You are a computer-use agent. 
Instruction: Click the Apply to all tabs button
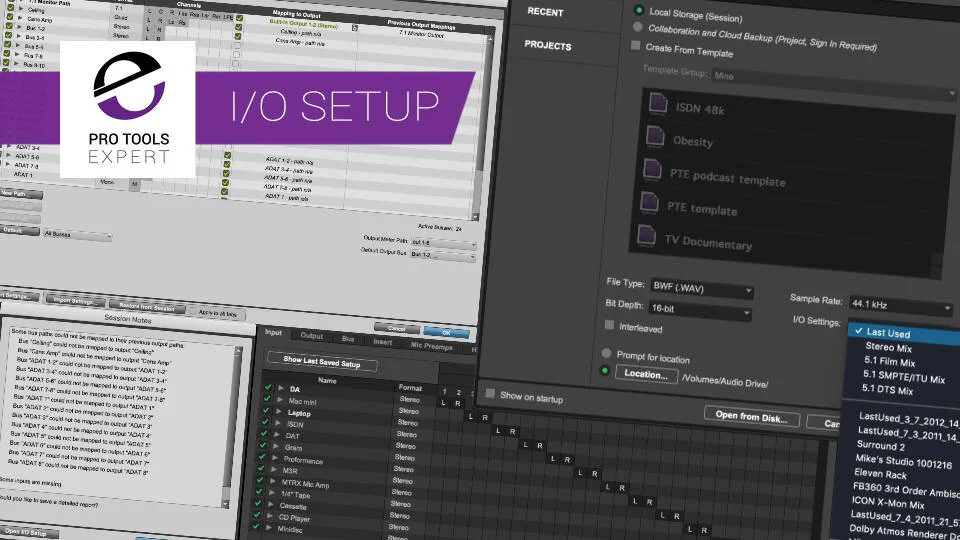pyautogui.click(x=217, y=313)
